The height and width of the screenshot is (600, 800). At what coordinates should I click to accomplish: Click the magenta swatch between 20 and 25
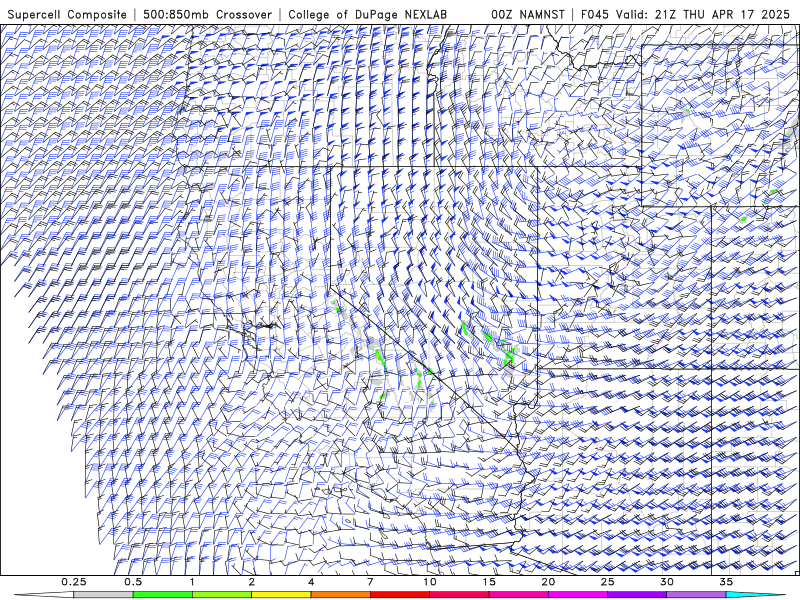(x=578, y=595)
